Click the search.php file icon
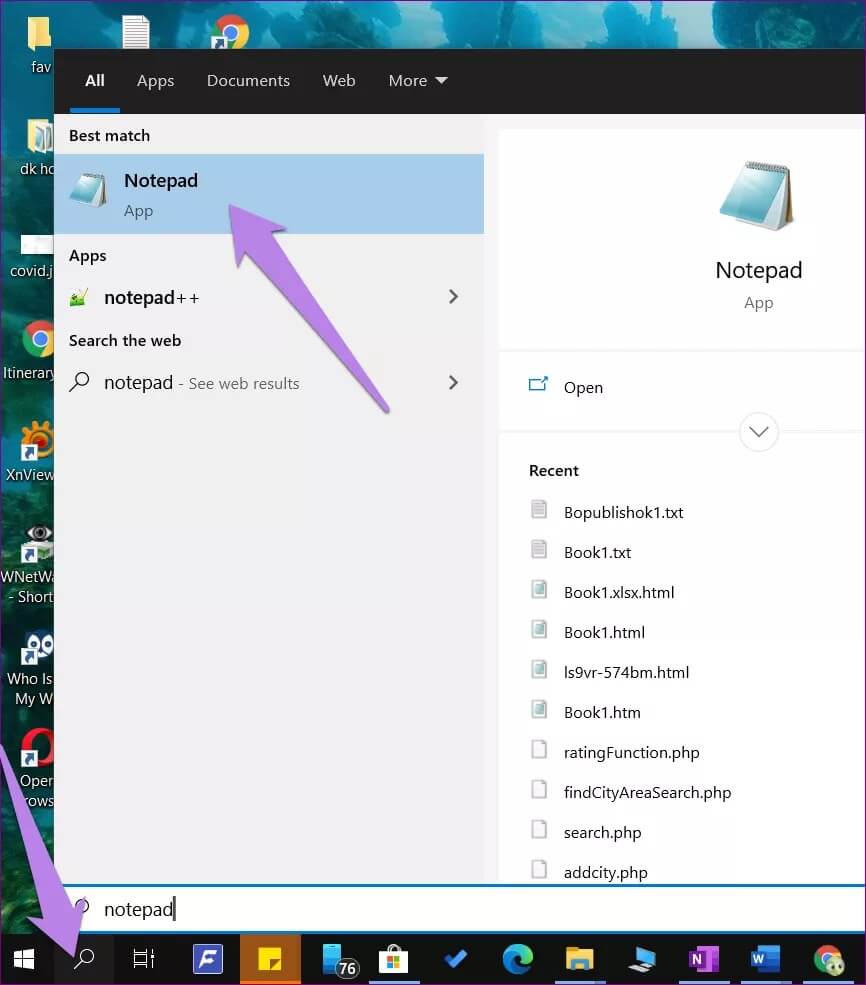Screen dimensions: 866x985 pos(539,829)
